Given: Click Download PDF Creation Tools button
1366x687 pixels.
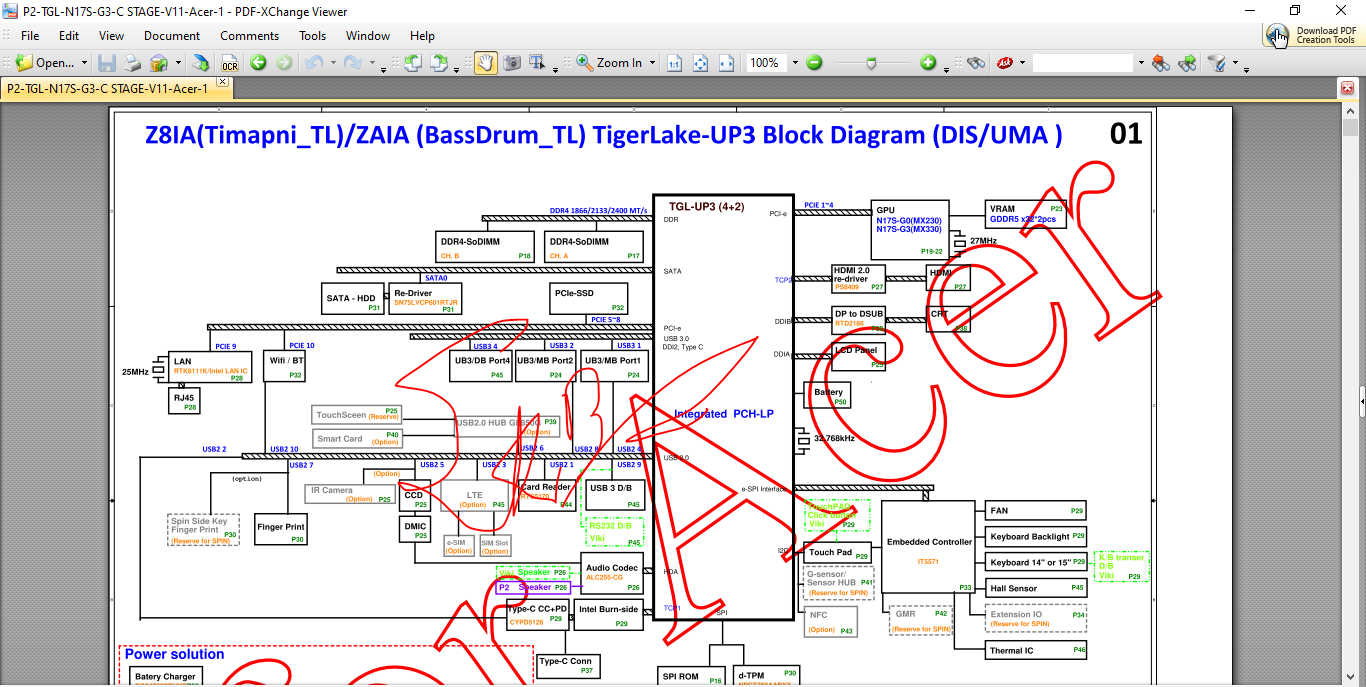Looking at the screenshot, I should pyautogui.click(x=1312, y=35).
